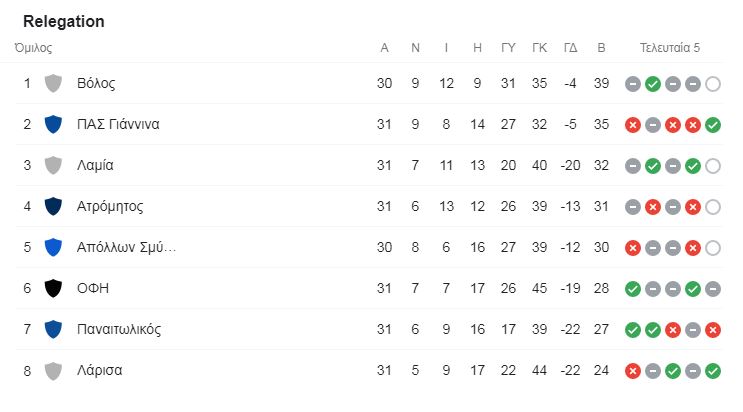Click the ΠΑΣ Γιάννινα blue shield icon
Image resolution: width=743 pixels, height=412 pixels.
click(53, 124)
